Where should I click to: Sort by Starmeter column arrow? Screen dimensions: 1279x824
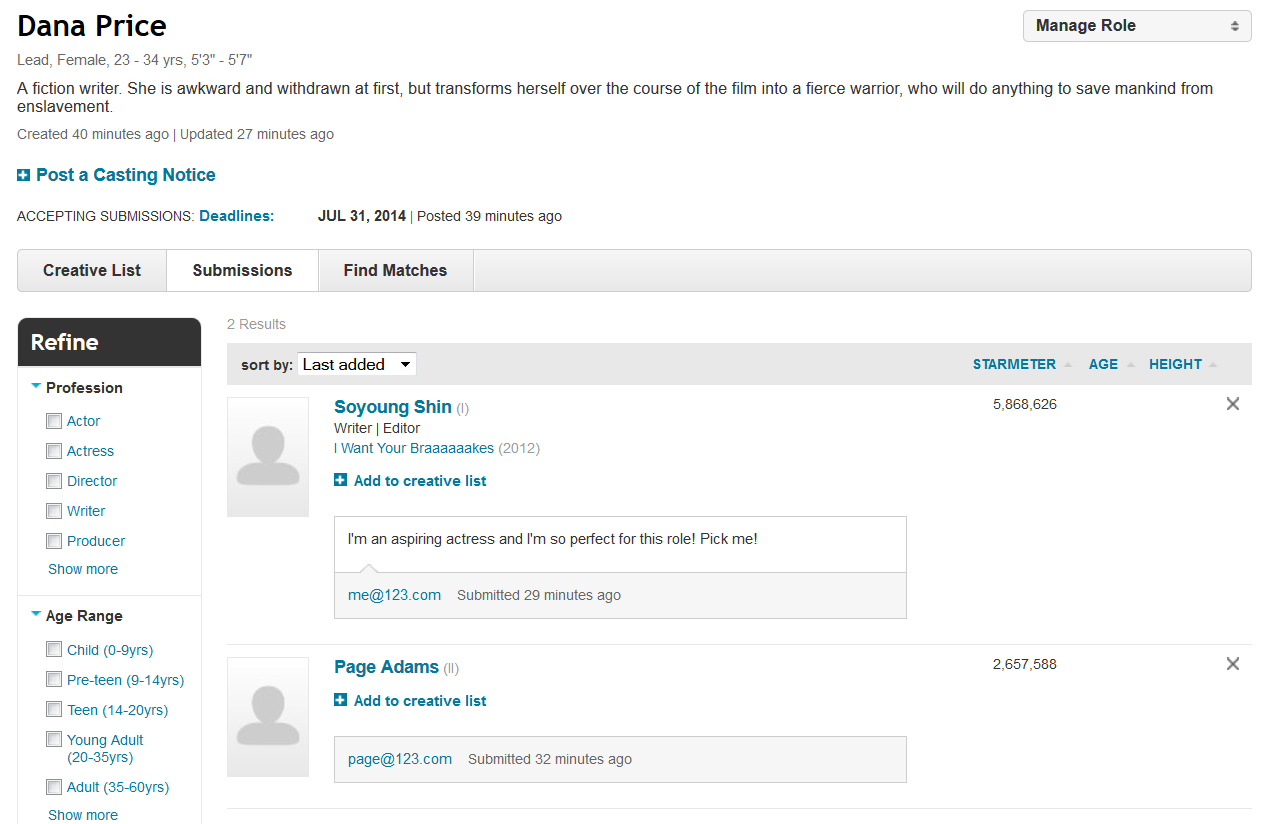tap(1068, 365)
